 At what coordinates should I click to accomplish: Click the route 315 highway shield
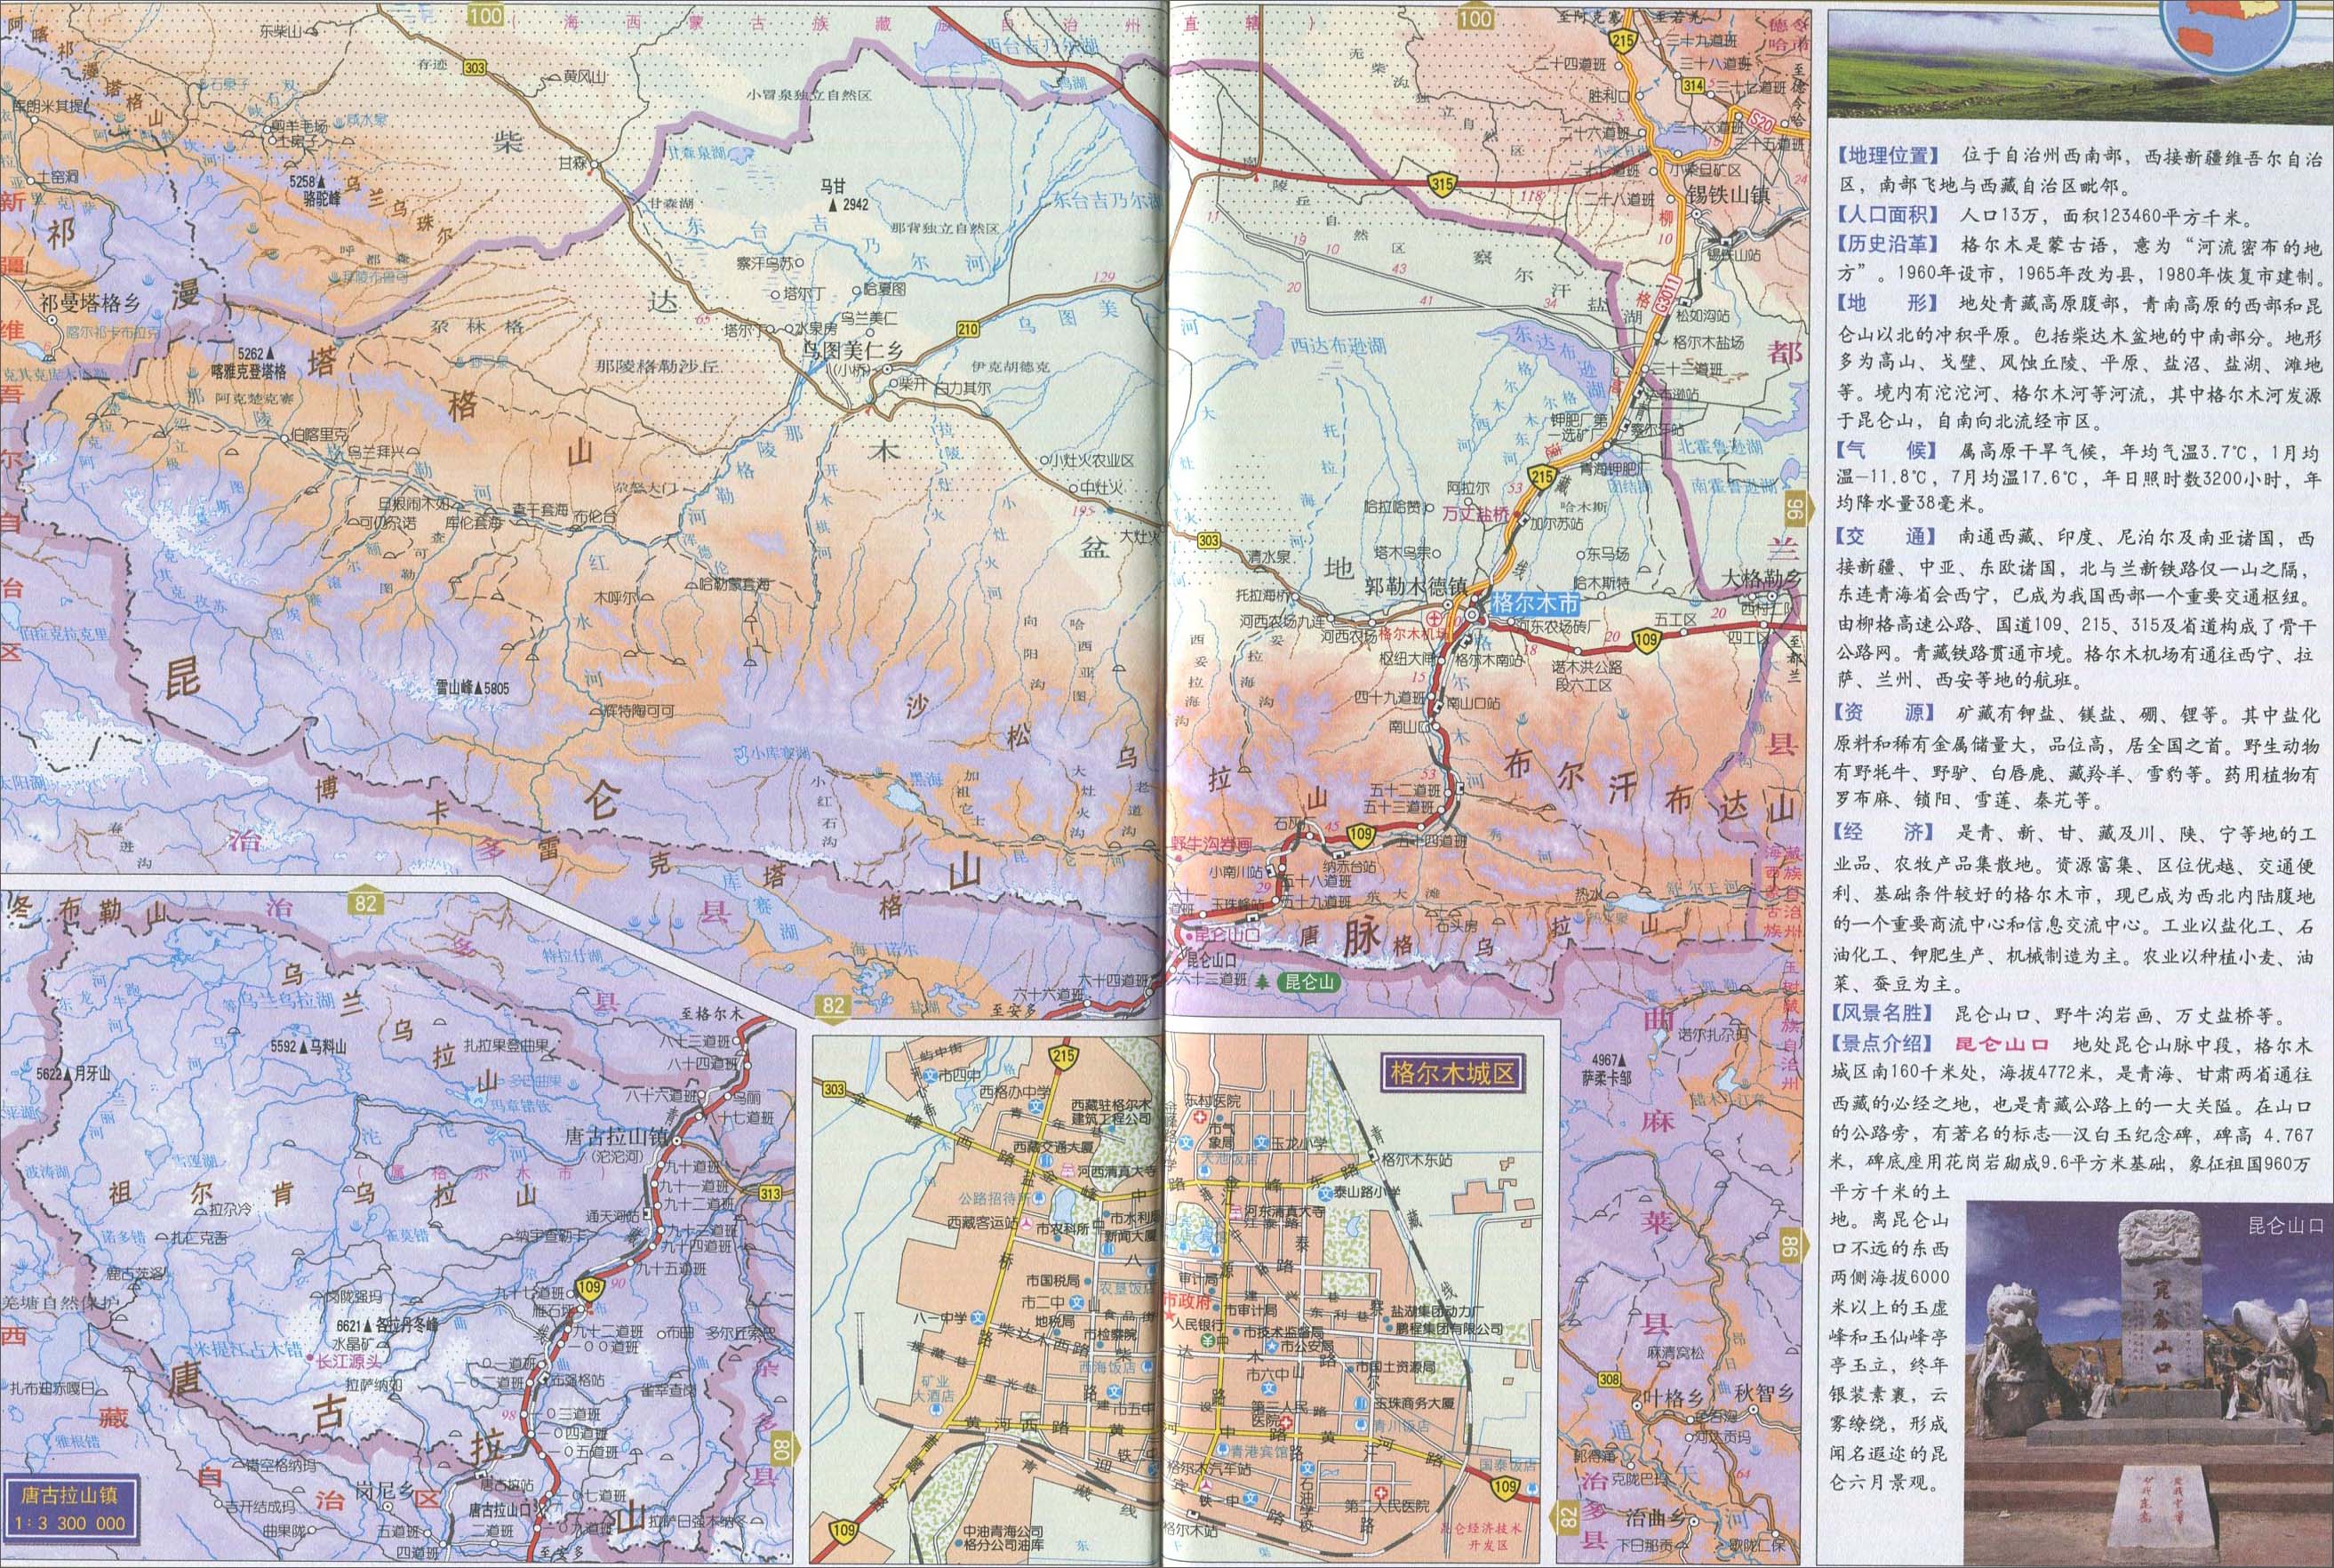(x=1442, y=184)
